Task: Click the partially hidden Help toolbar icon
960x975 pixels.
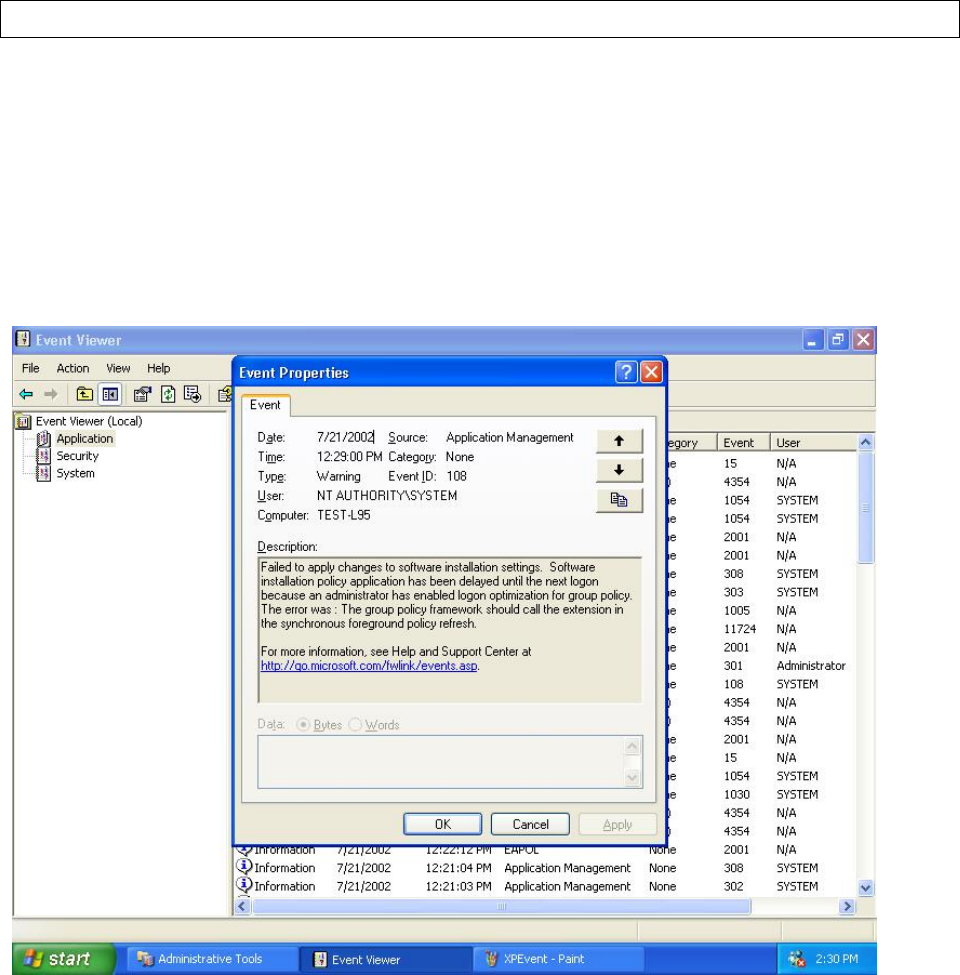Action: tap(225, 394)
